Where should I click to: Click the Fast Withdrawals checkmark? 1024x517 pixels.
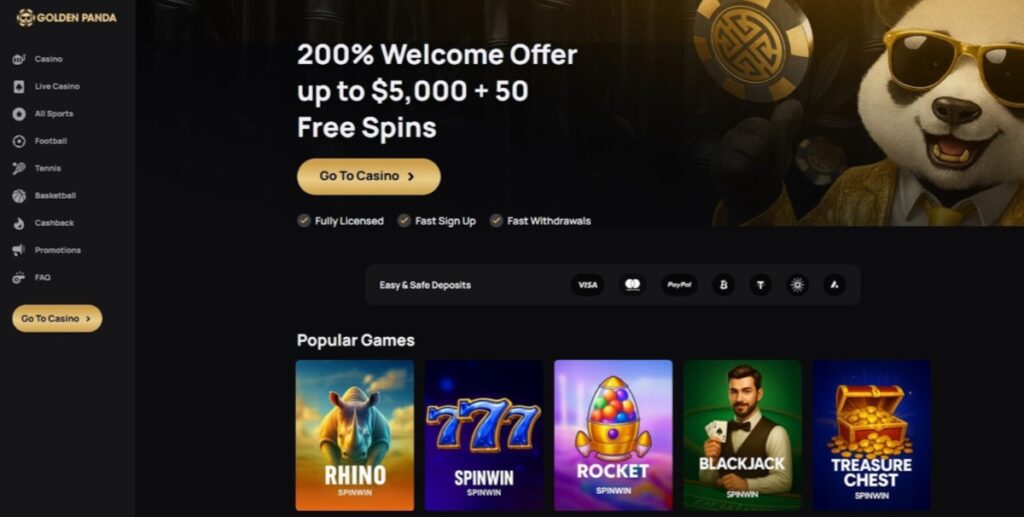(496, 220)
